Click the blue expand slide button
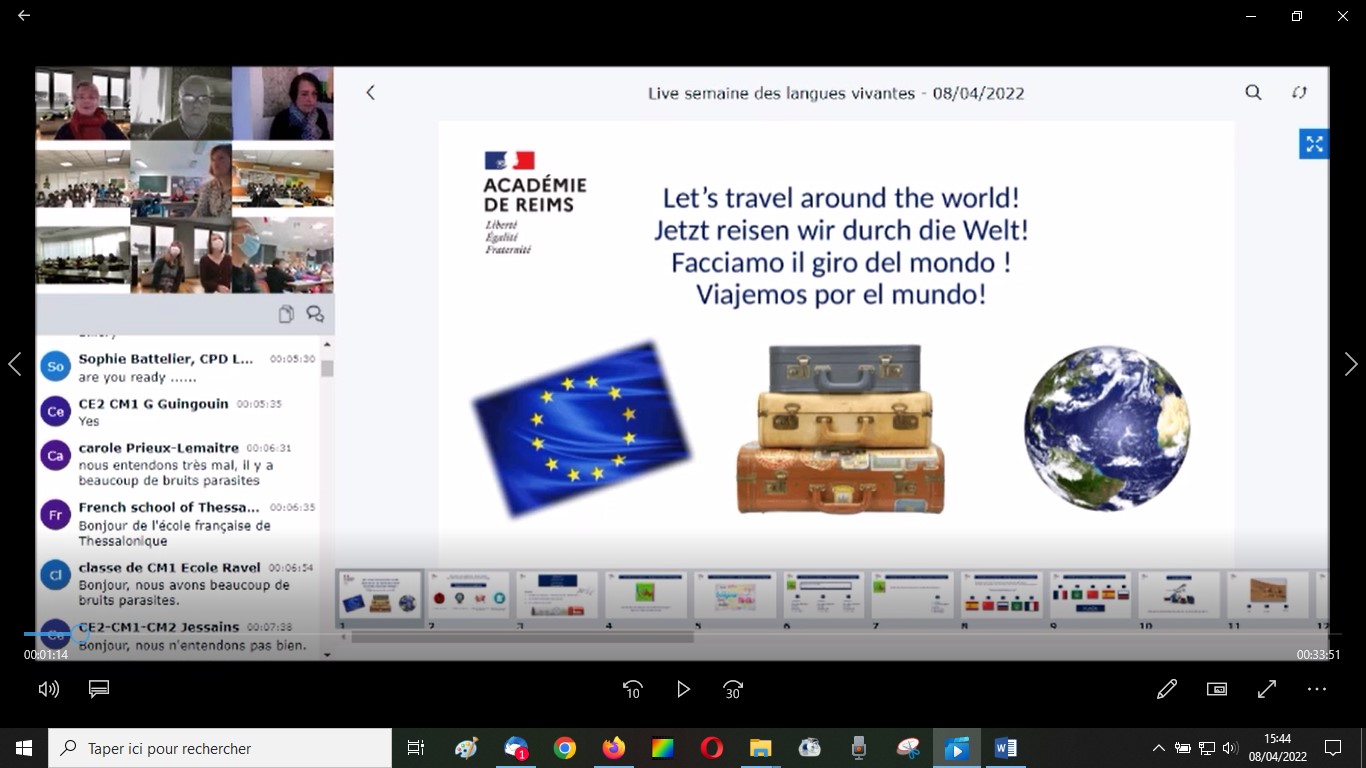 click(x=1314, y=144)
